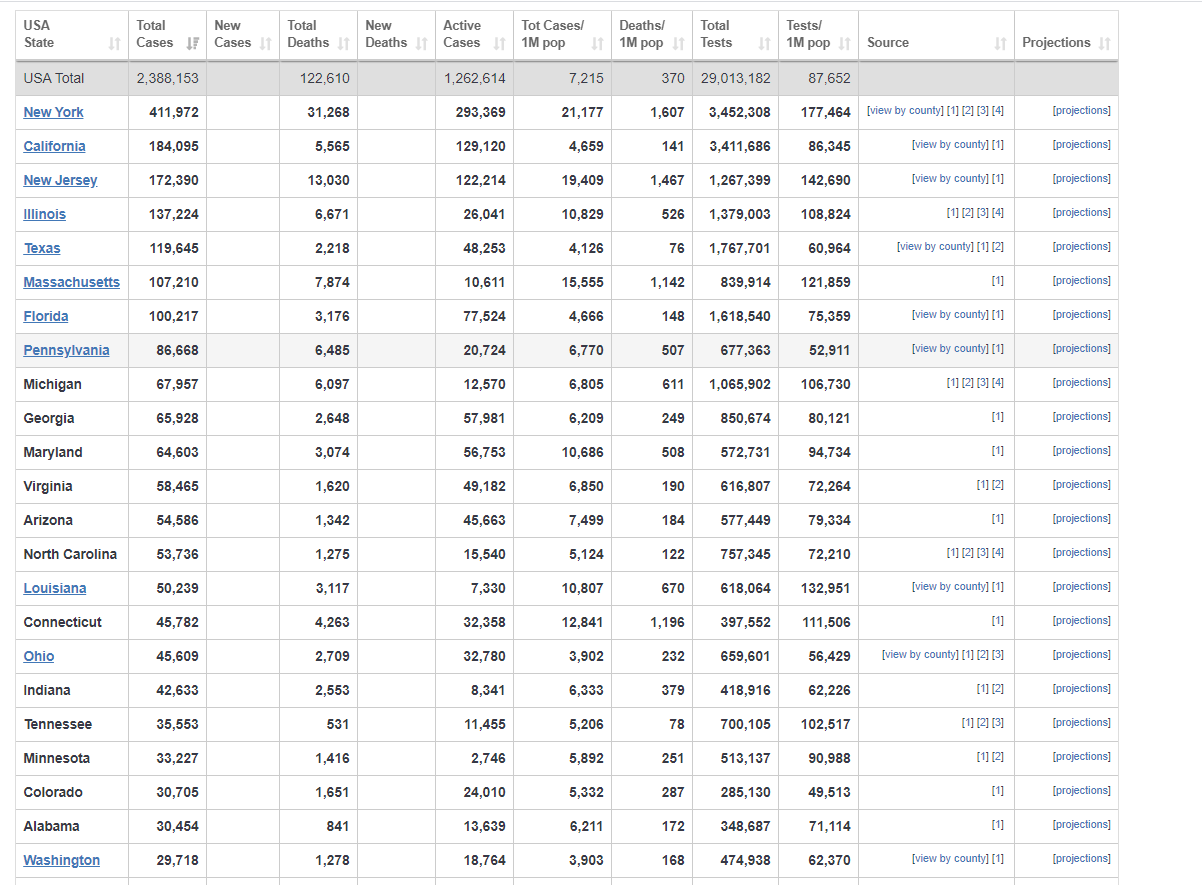Sort table by Total Cases sort arrow

(192, 44)
